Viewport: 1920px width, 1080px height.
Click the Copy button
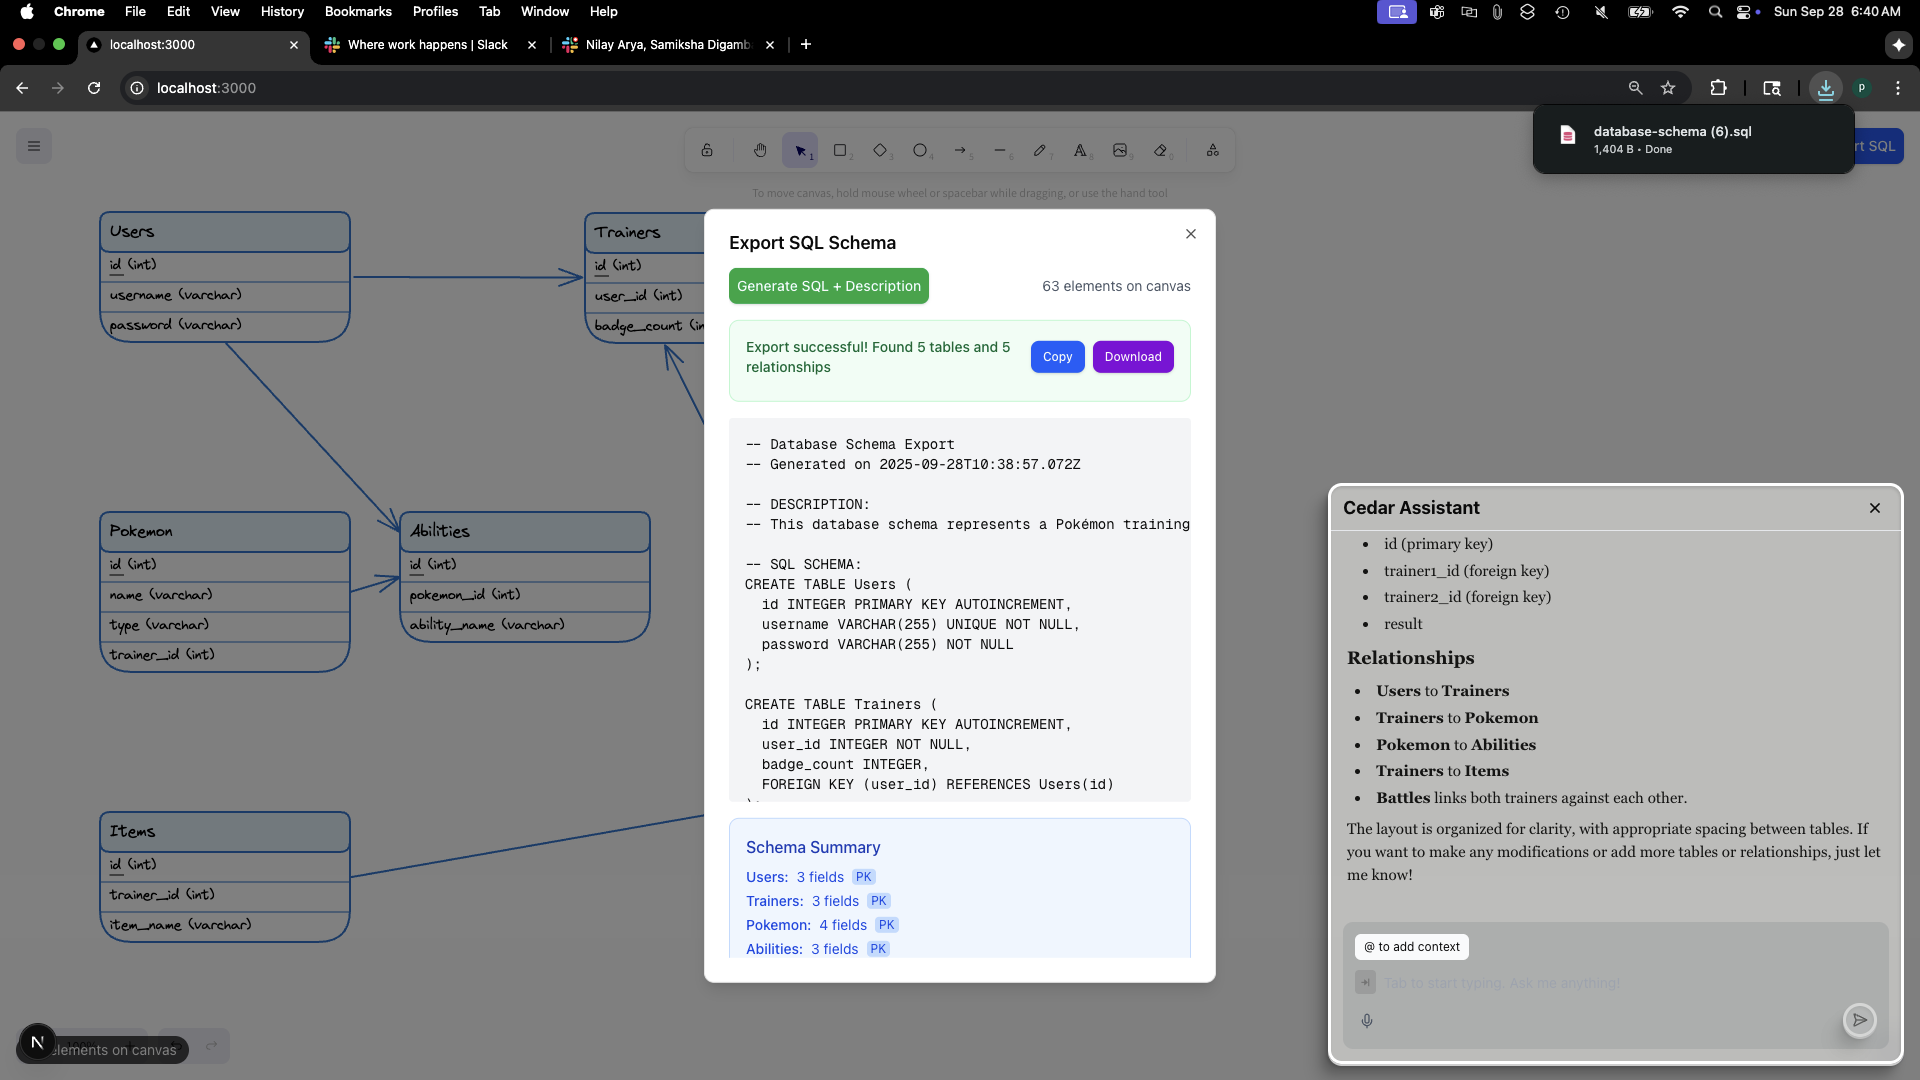1057,357
